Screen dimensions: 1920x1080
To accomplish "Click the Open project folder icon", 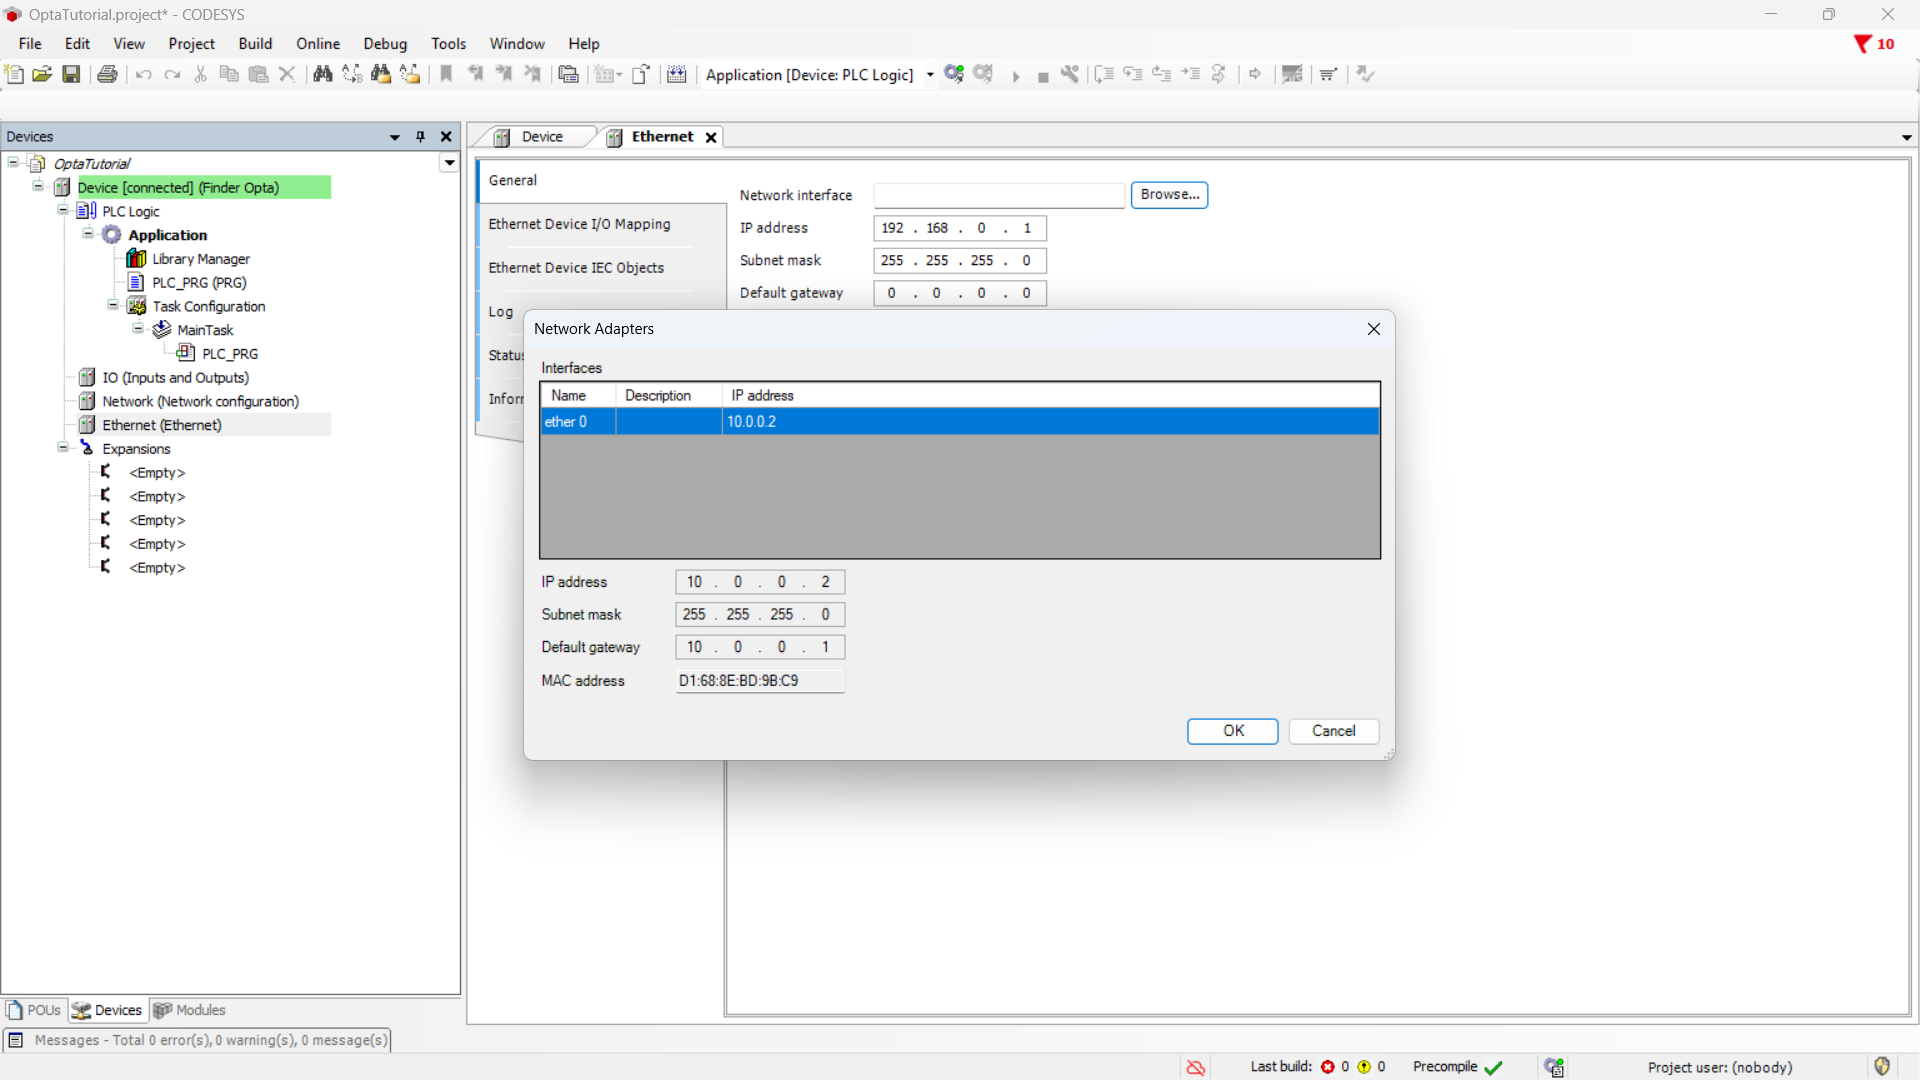I will (42, 74).
